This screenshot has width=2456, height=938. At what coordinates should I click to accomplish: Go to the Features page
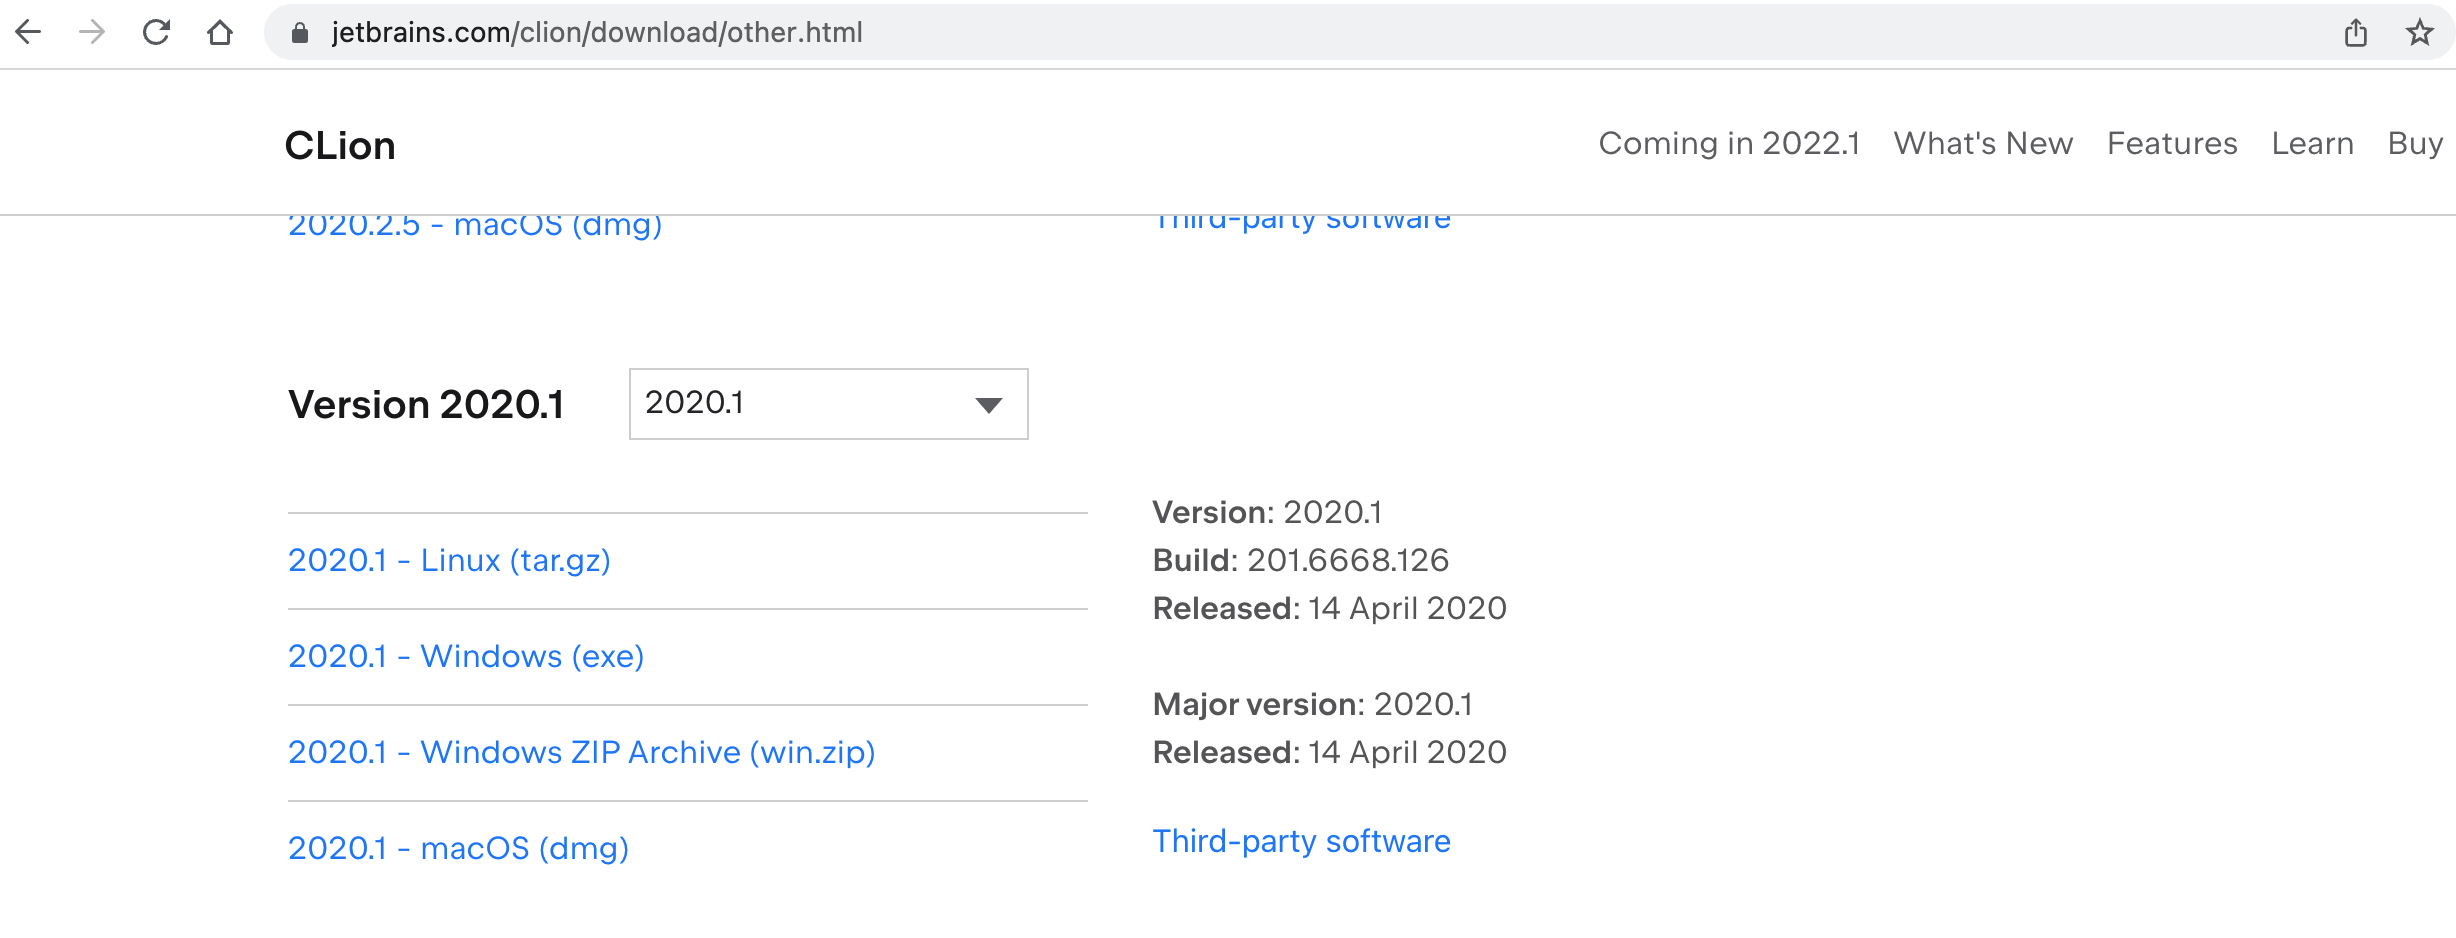click(2172, 144)
